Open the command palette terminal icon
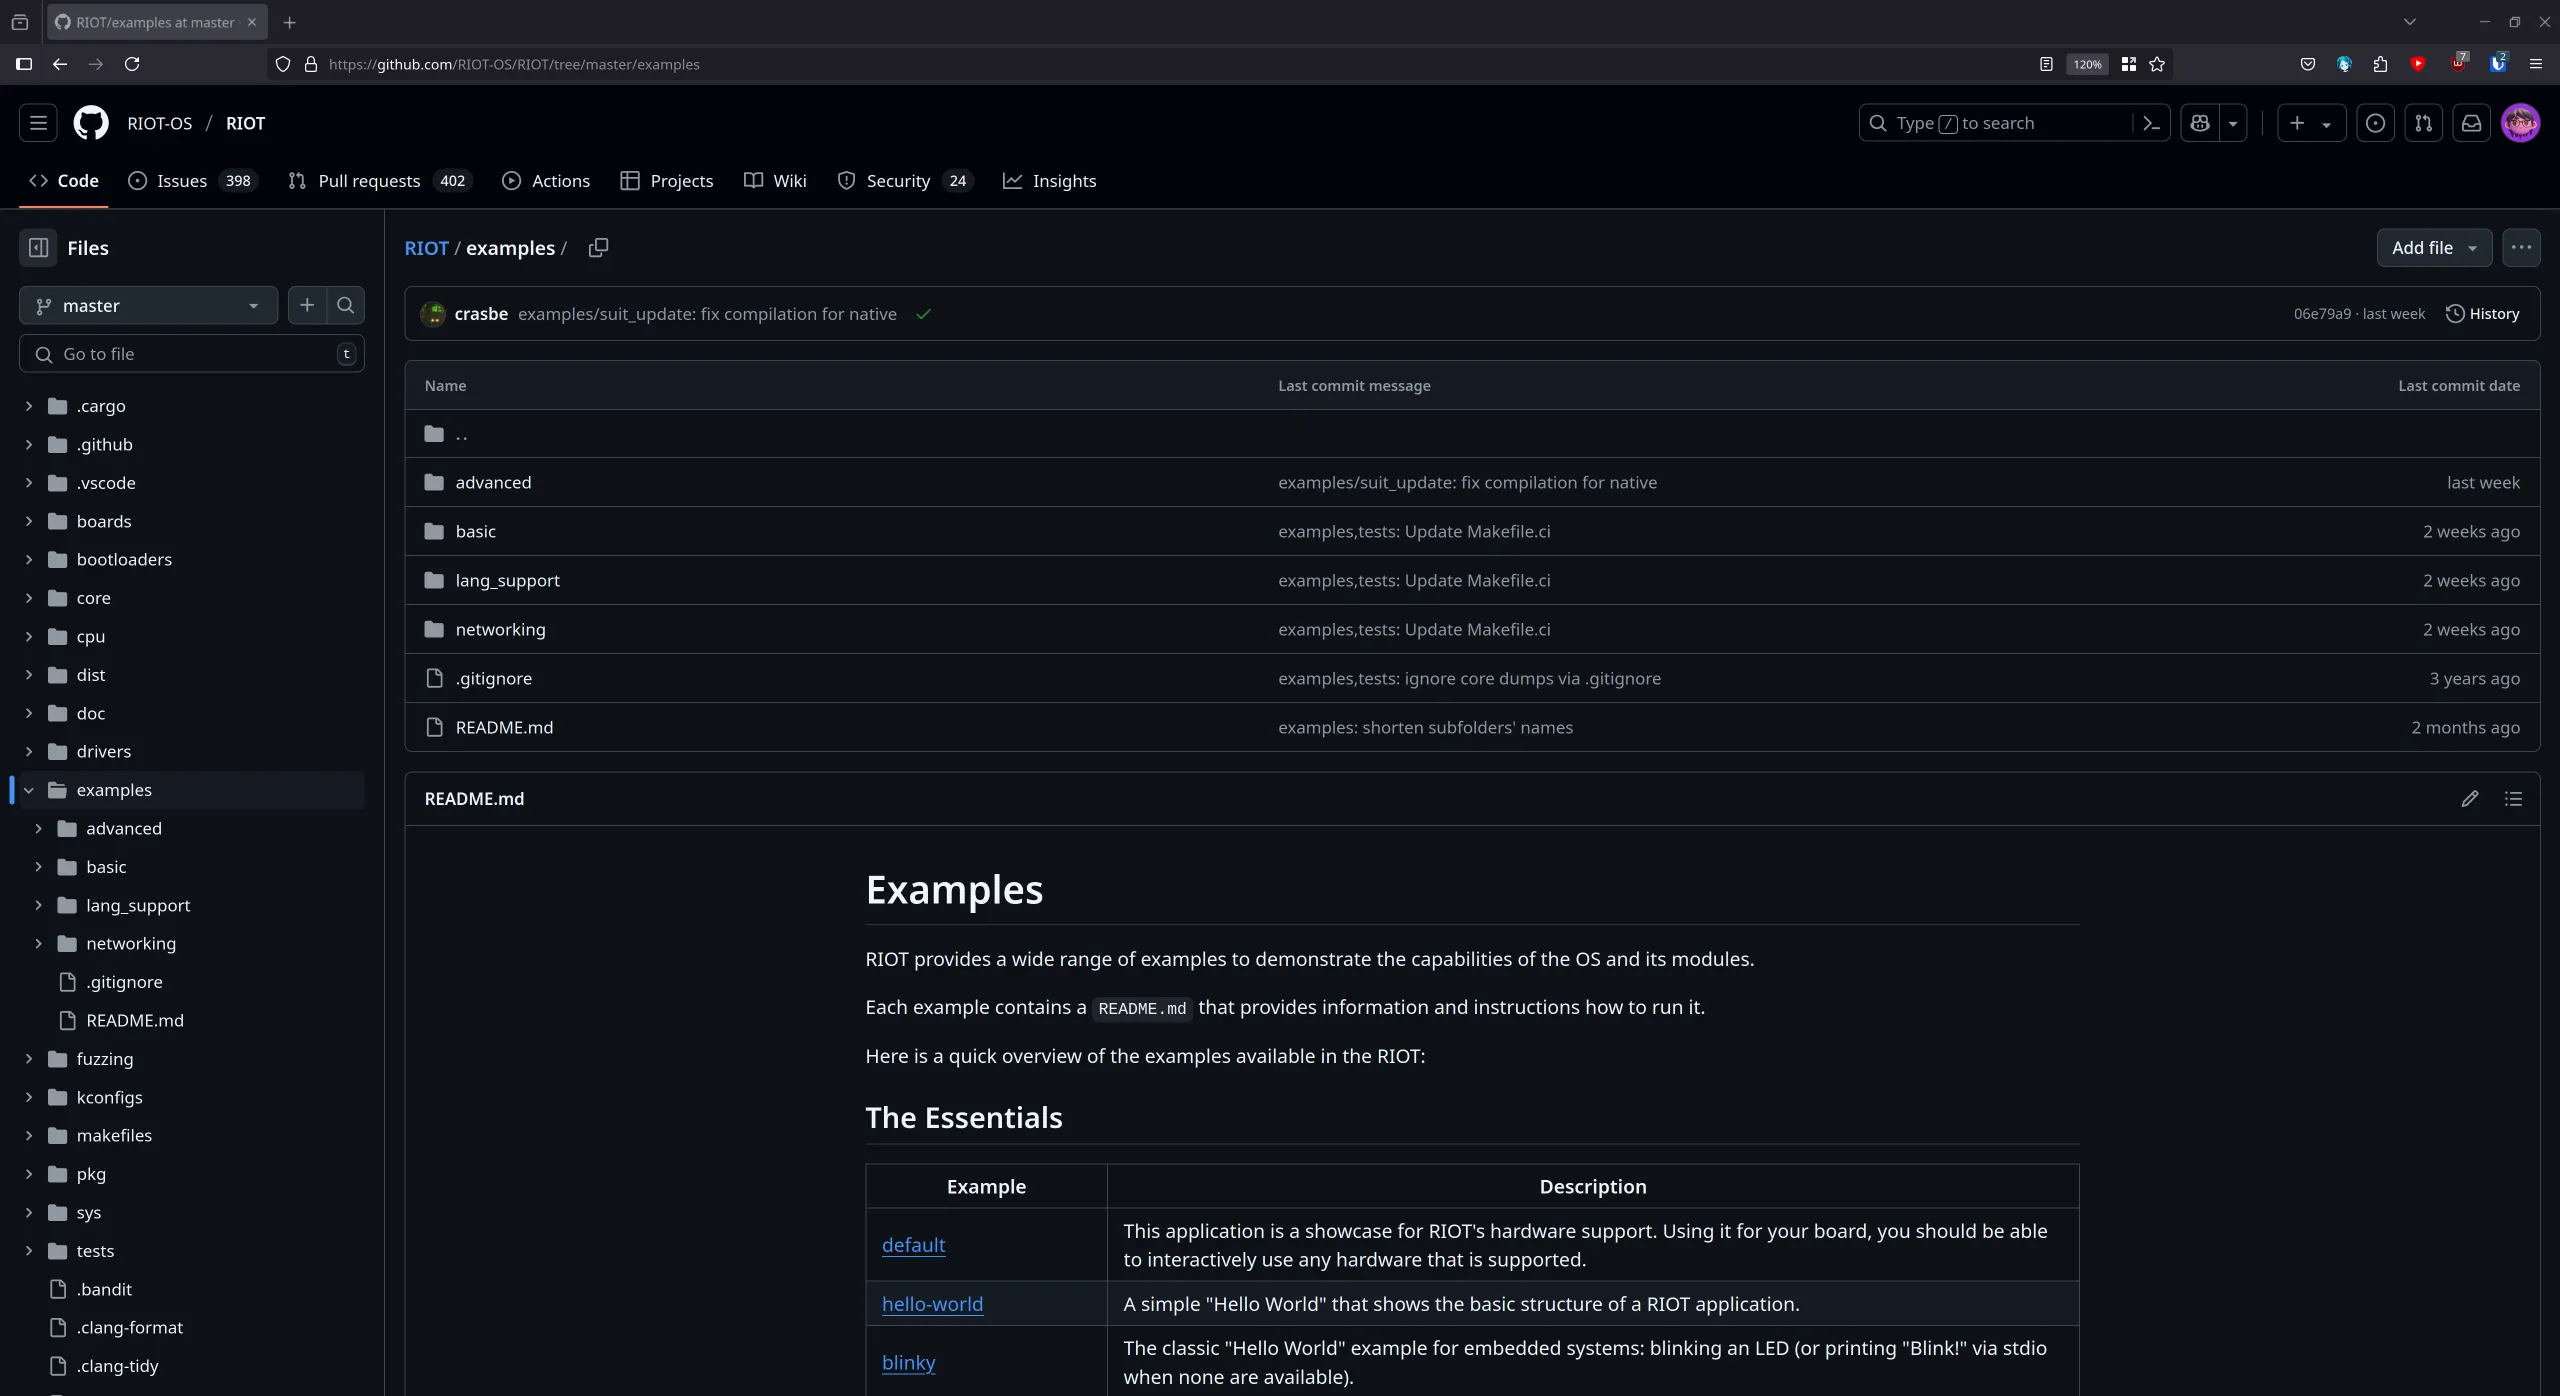The image size is (2560, 1396). [2151, 122]
